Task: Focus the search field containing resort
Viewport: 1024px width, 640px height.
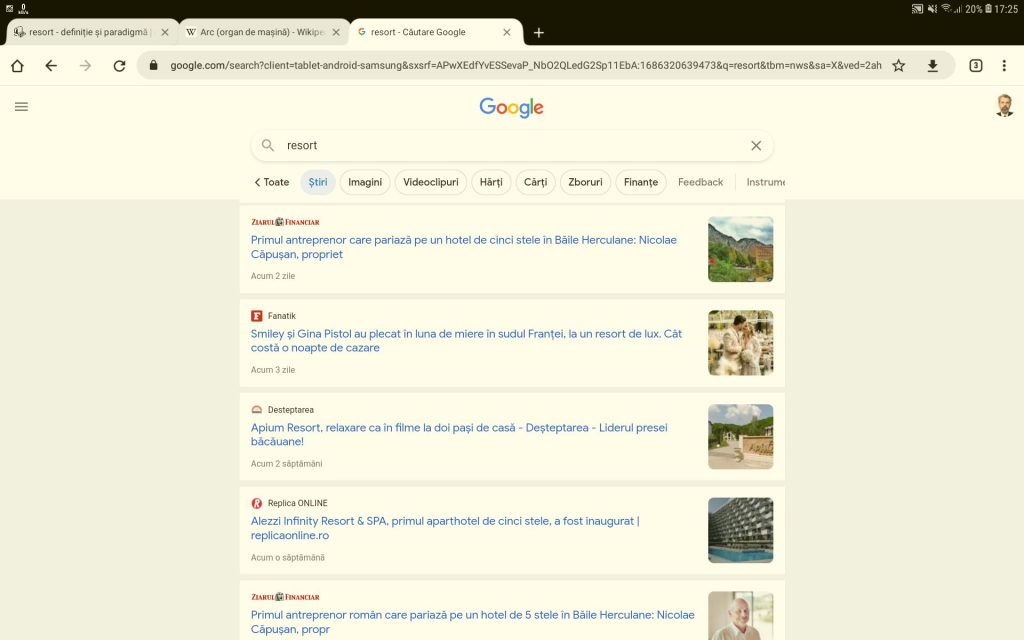Action: point(500,146)
